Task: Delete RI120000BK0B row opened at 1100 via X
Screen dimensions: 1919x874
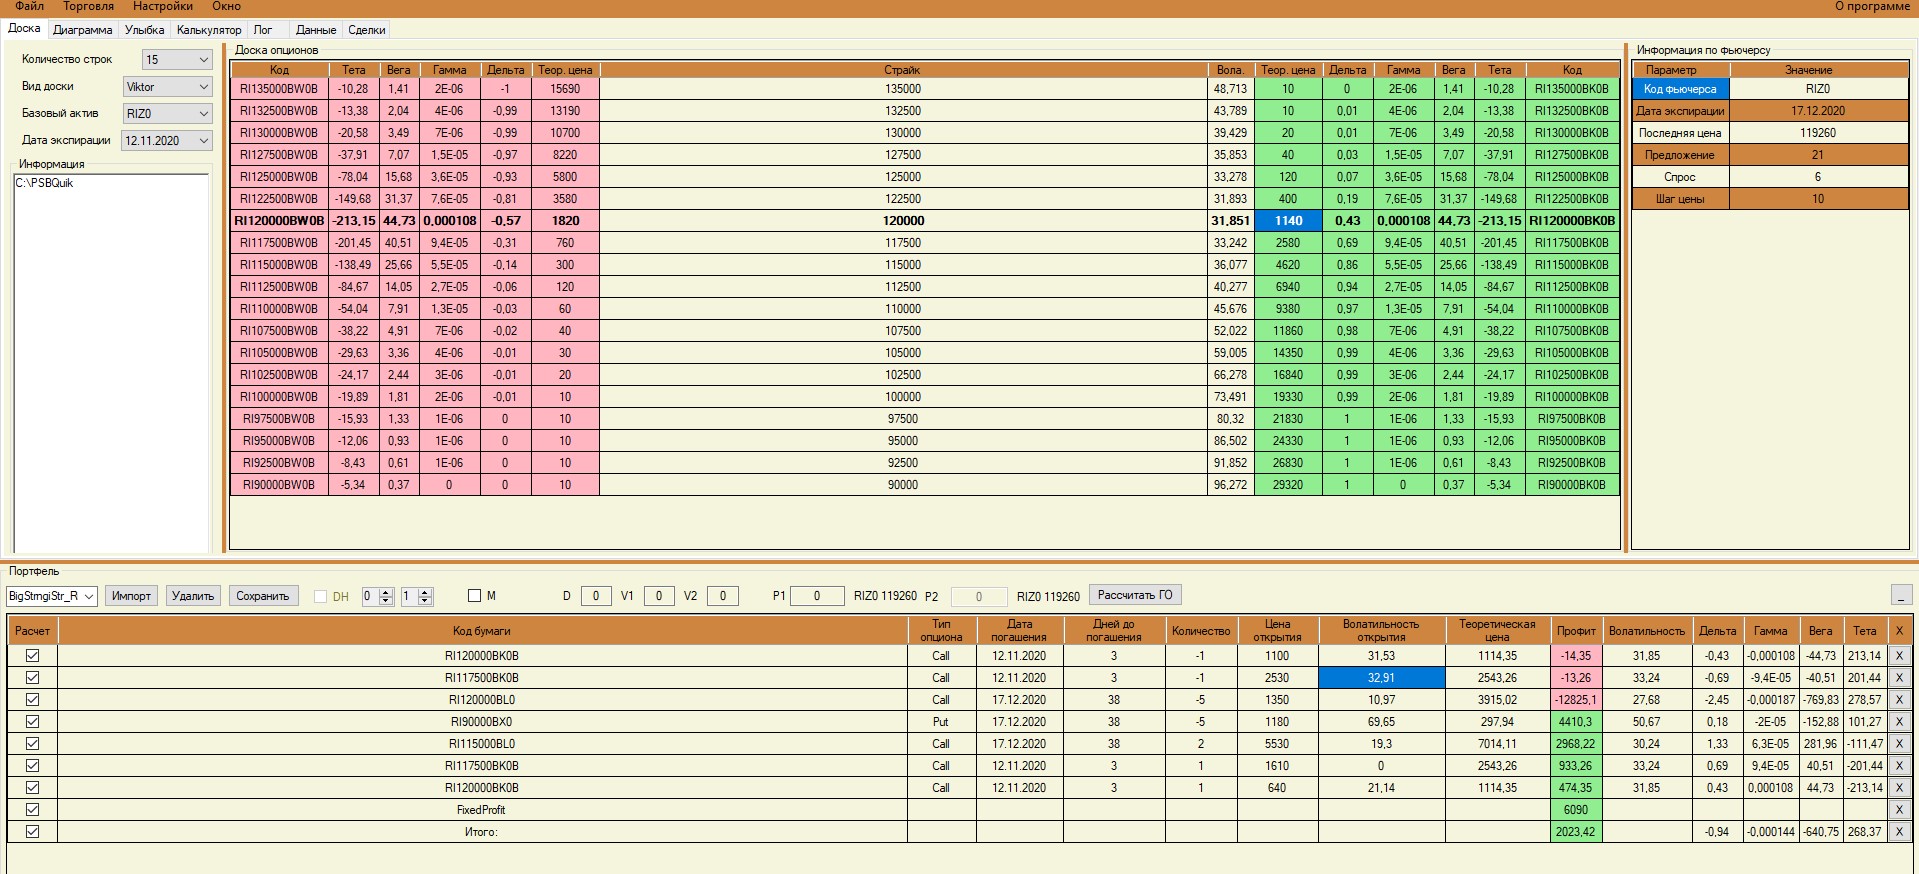Action: (x=1899, y=656)
